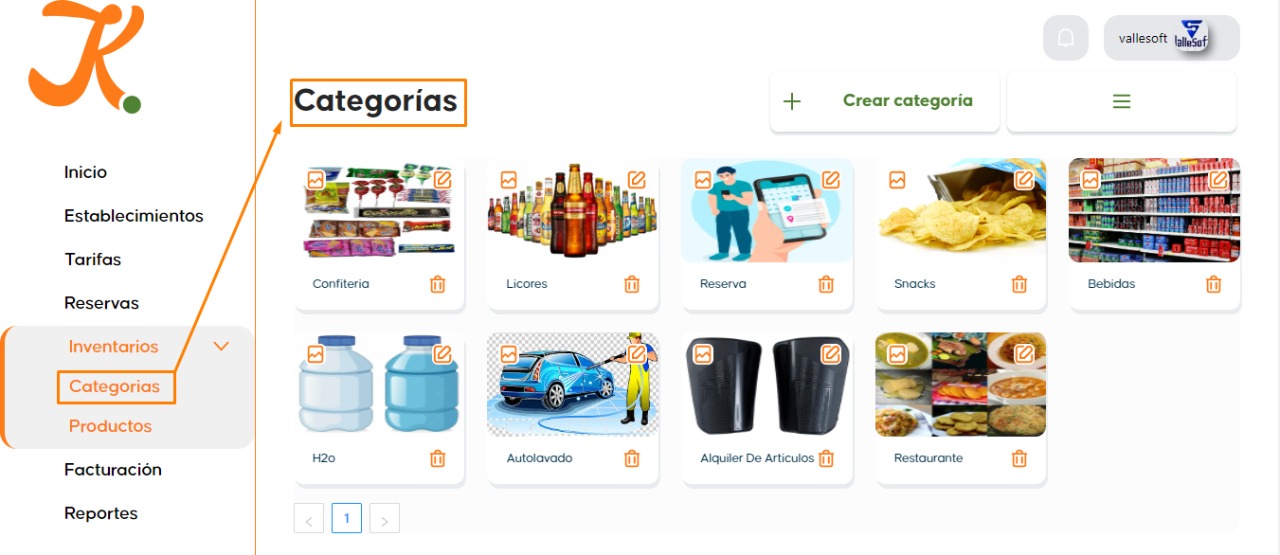1280x555 pixels.
Task: Open the Snacks category thumbnail image
Action: pyautogui.click(x=961, y=210)
